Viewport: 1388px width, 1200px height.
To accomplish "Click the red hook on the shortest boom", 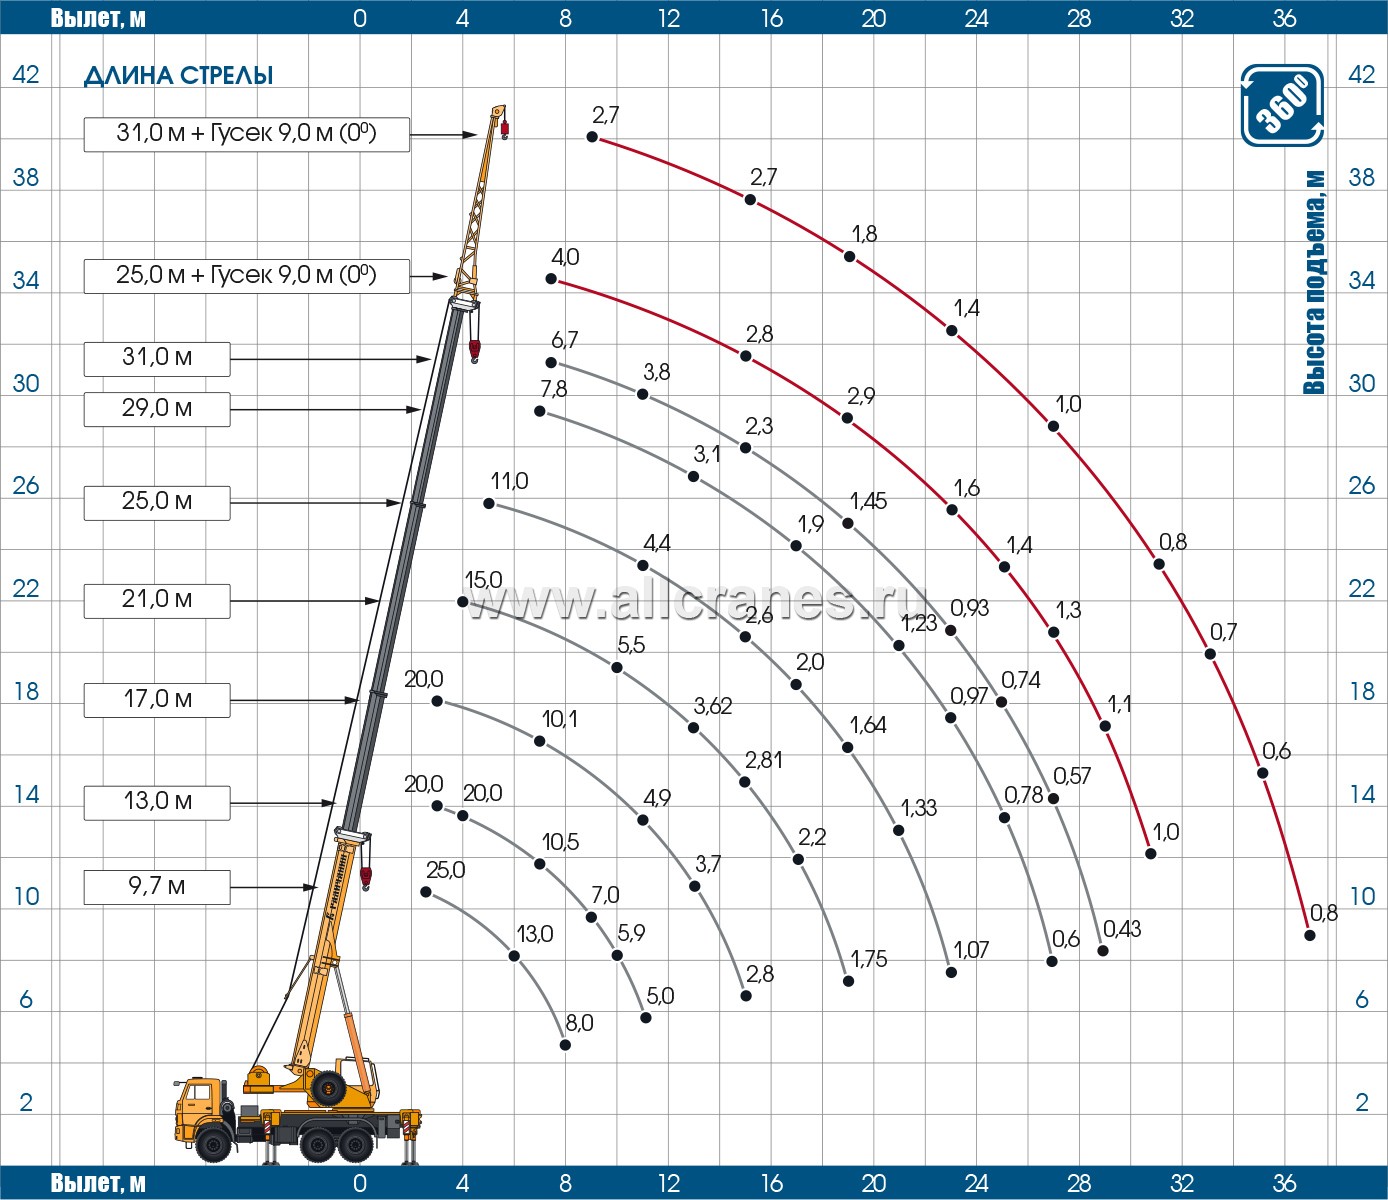I will click(x=366, y=878).
